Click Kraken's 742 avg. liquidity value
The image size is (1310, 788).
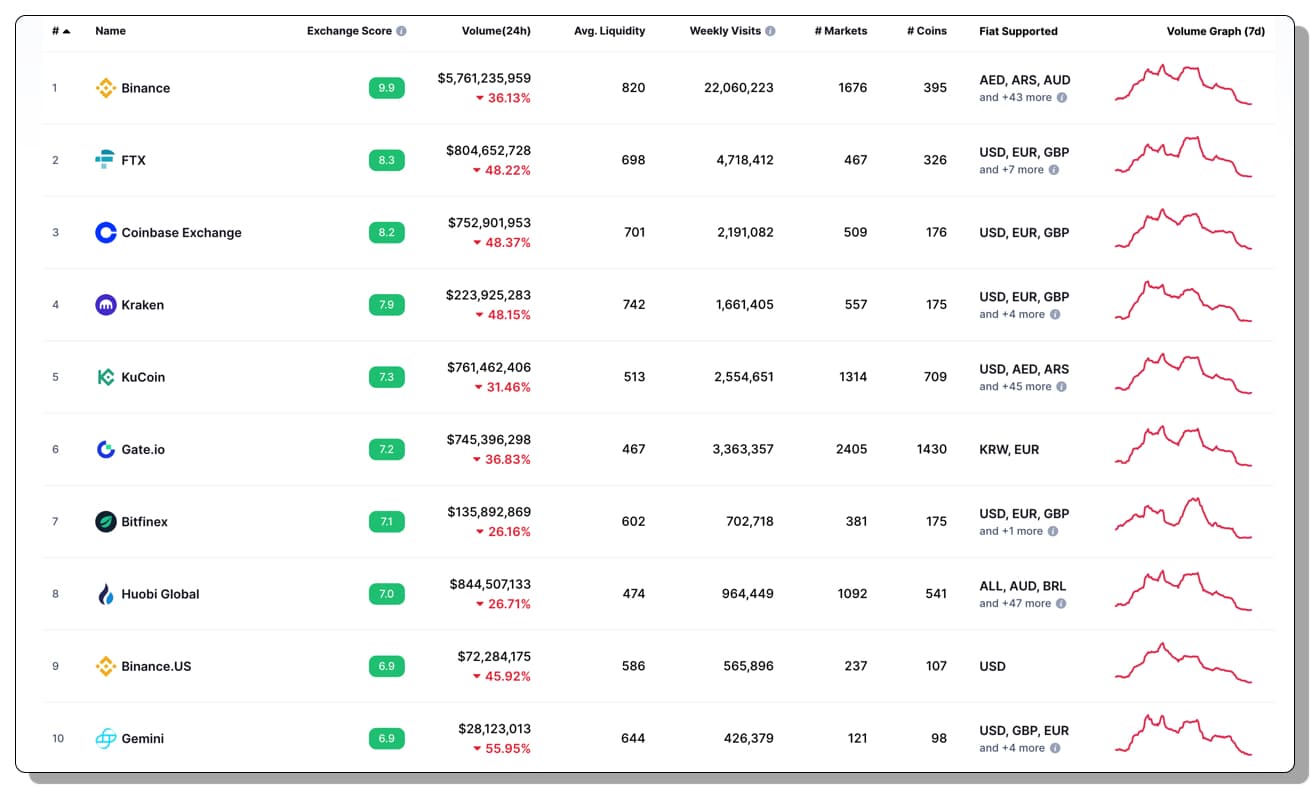coord(634,305)
